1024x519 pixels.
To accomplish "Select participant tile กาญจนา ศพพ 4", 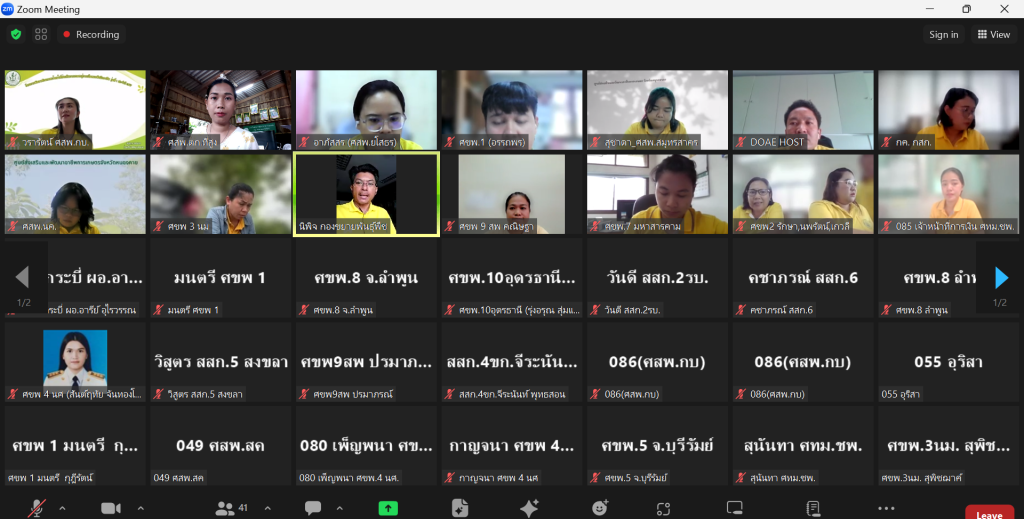I will [x=512, y=446].
